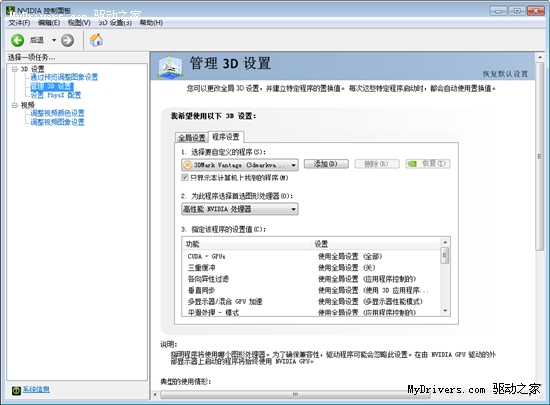Screen dimensions: 550x405
Task: Collapse the 3D 设置 tree node
Action: [x=15, y=69]
